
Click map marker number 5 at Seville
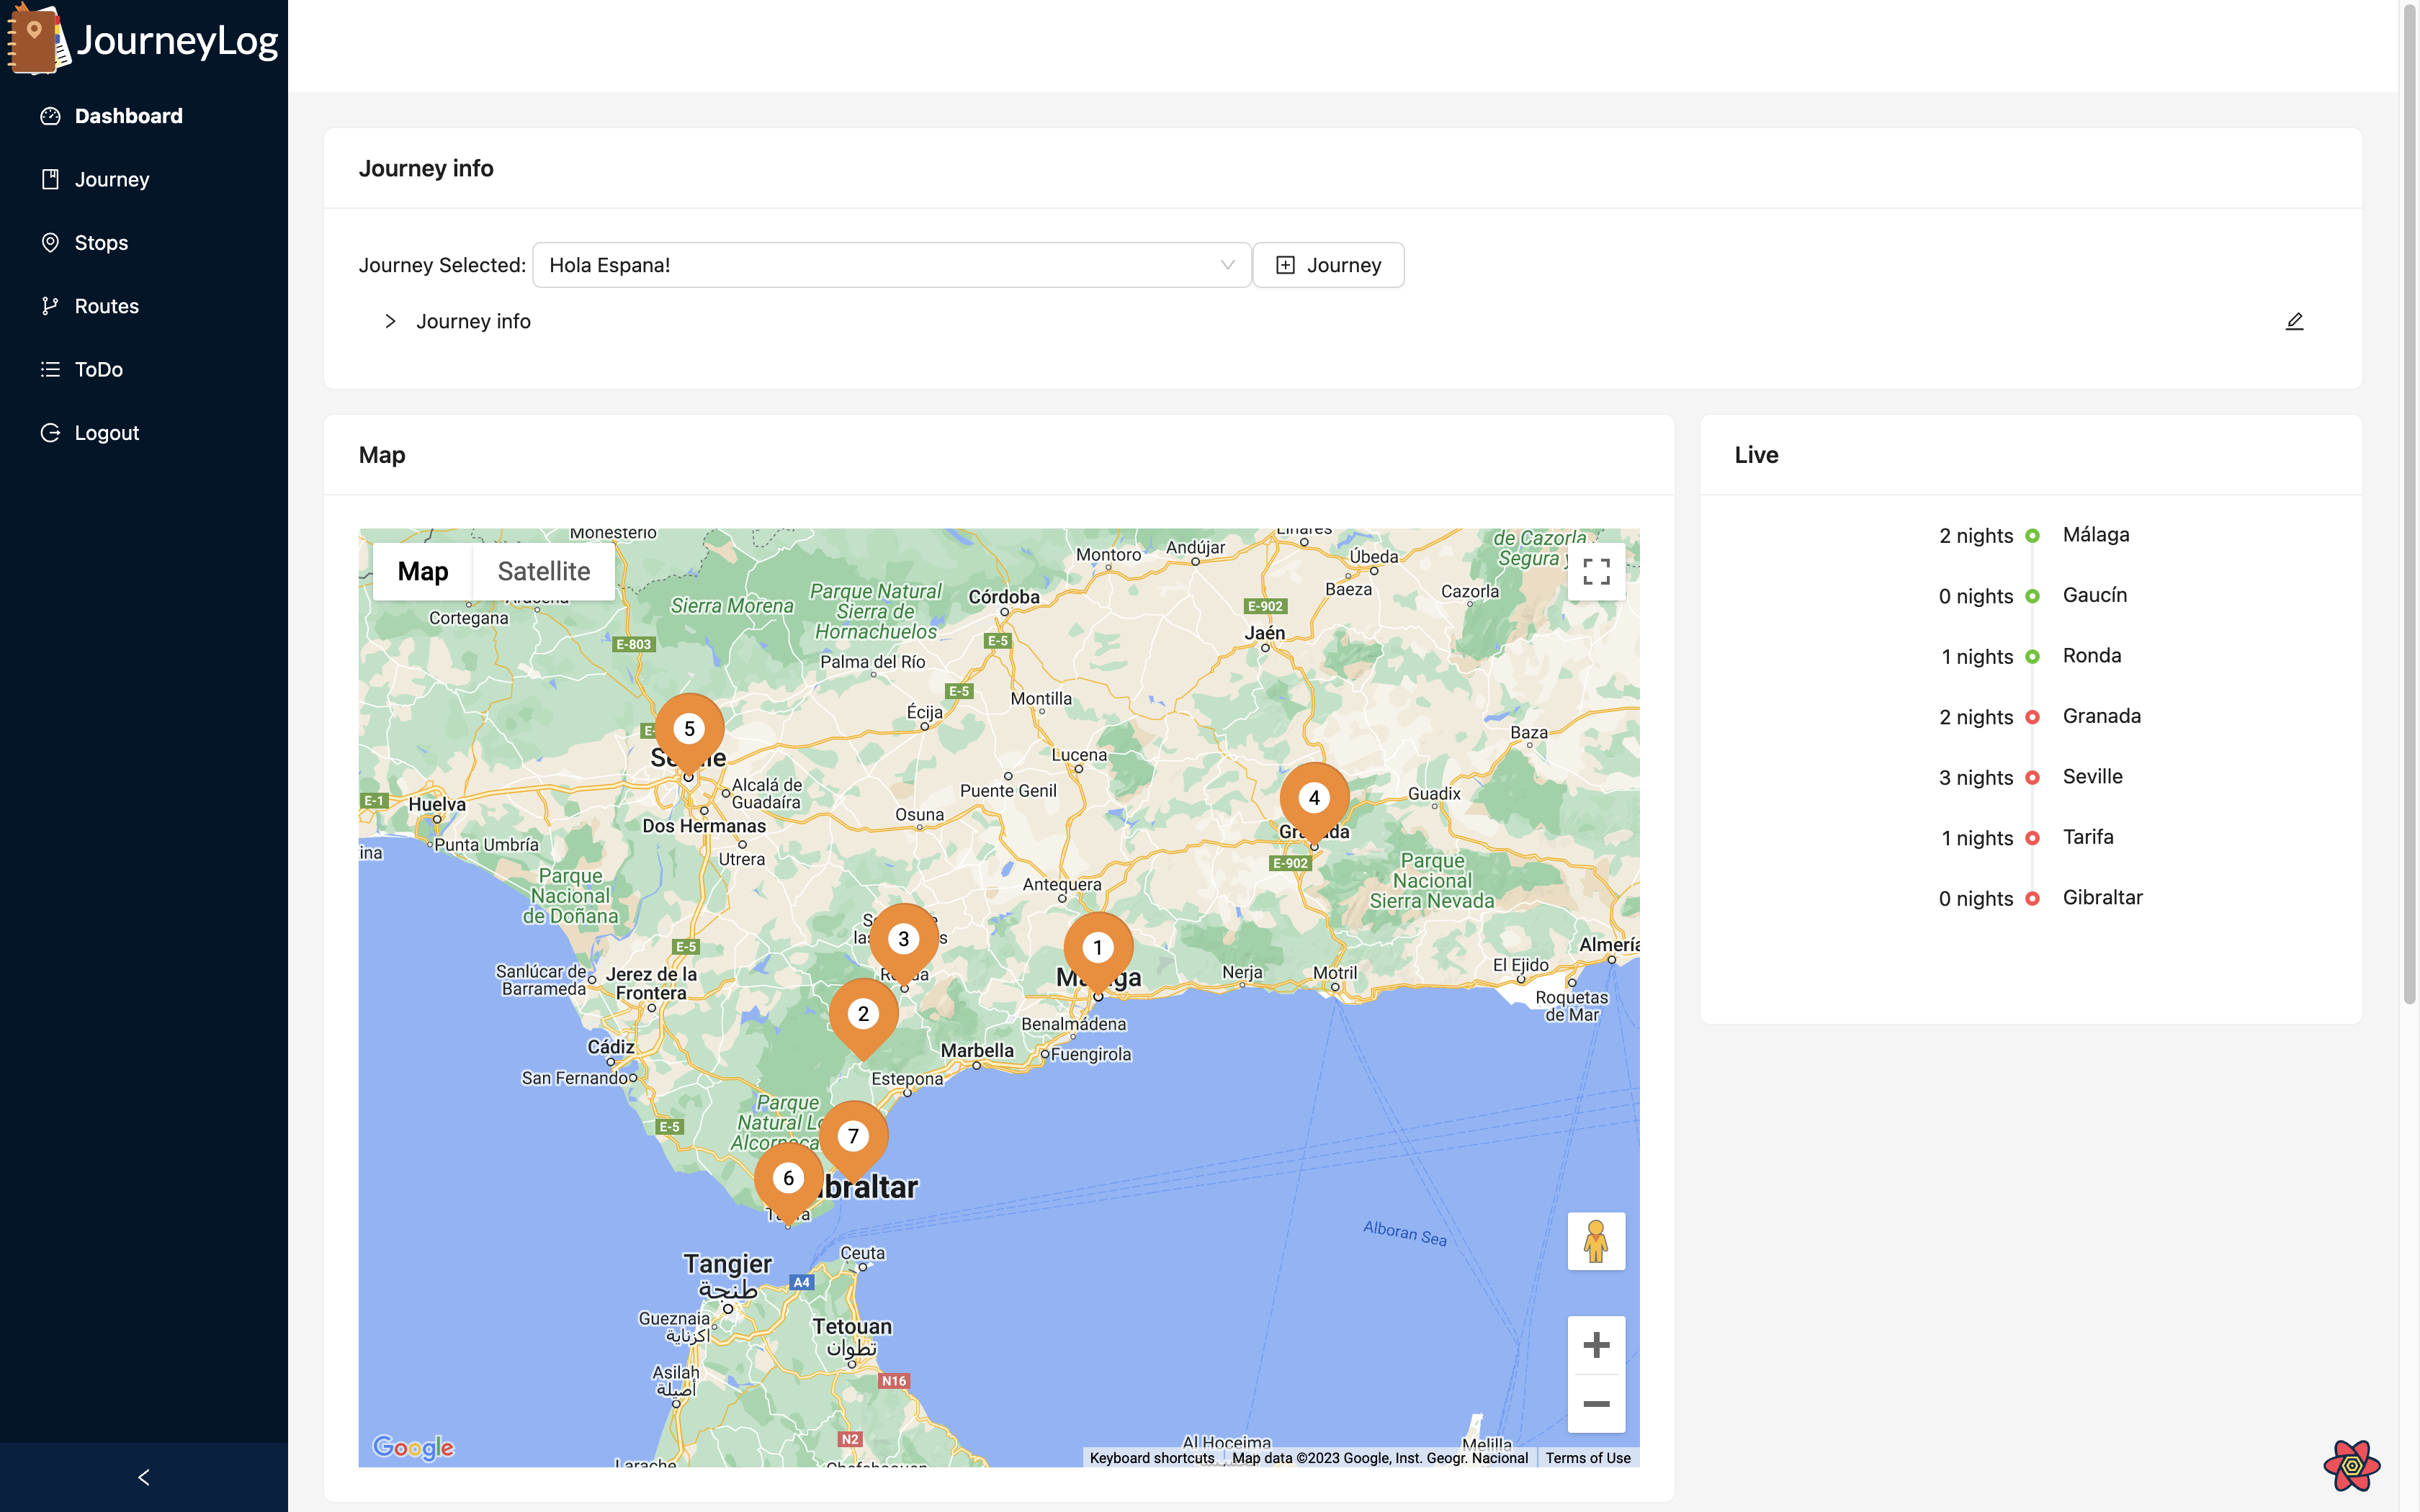[689, 731]
